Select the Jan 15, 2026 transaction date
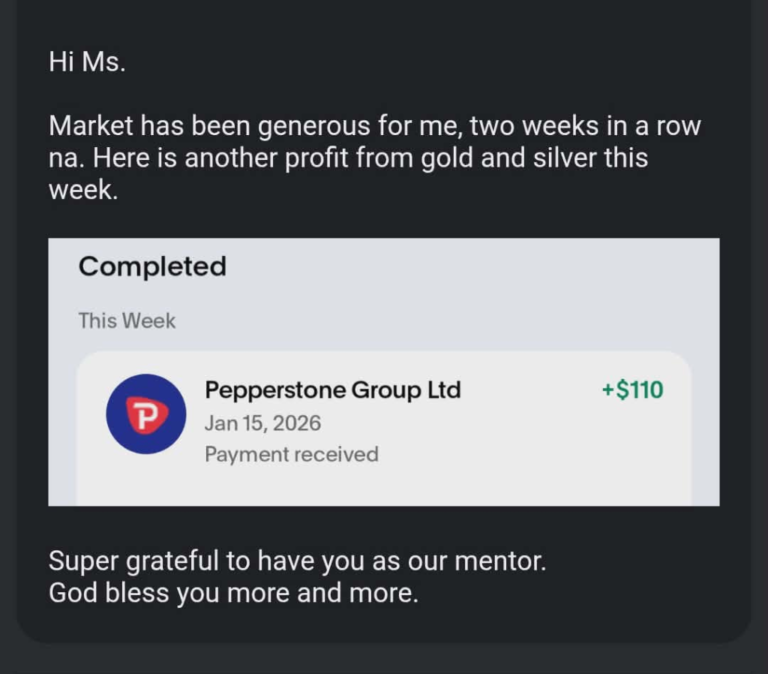Image resolution: width=768 pixels, height=674 pixels. pos(262,423)
